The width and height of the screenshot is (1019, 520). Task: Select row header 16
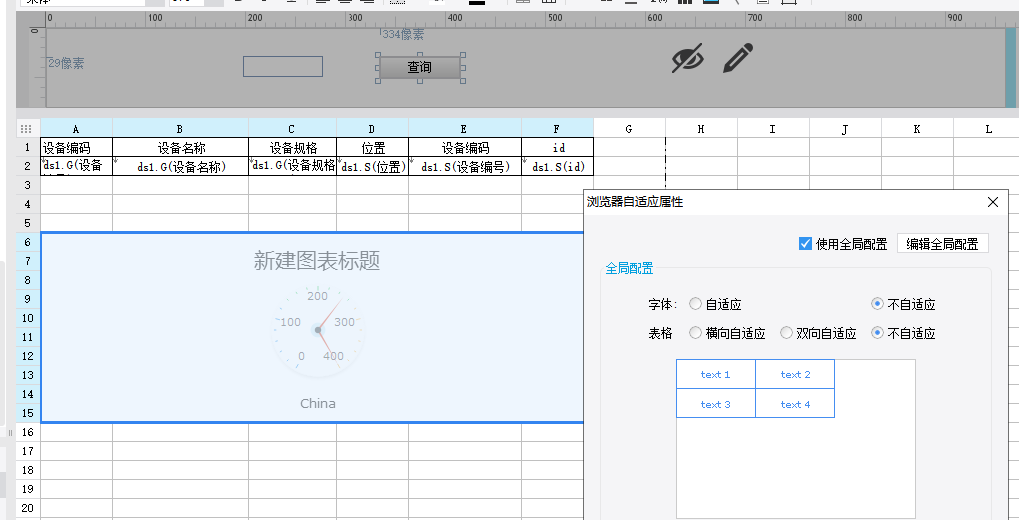(27, 432)
